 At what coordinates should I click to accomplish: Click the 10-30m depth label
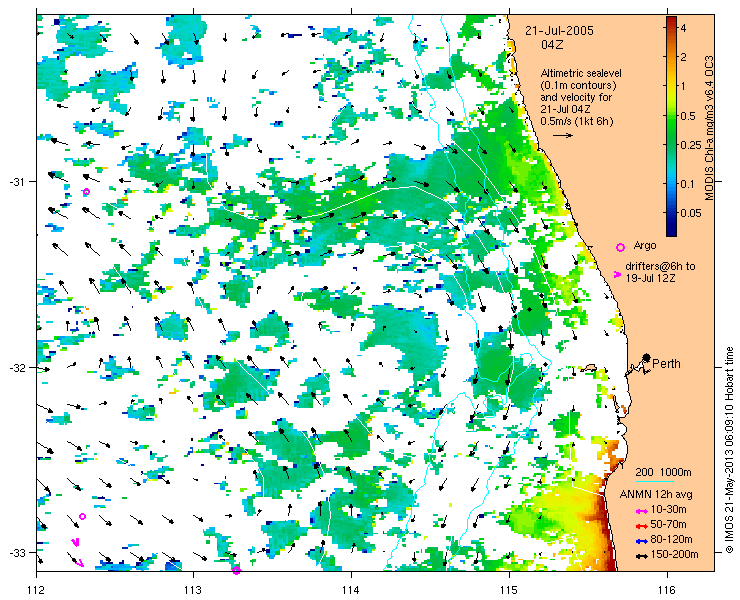click(x=668, y=510)
